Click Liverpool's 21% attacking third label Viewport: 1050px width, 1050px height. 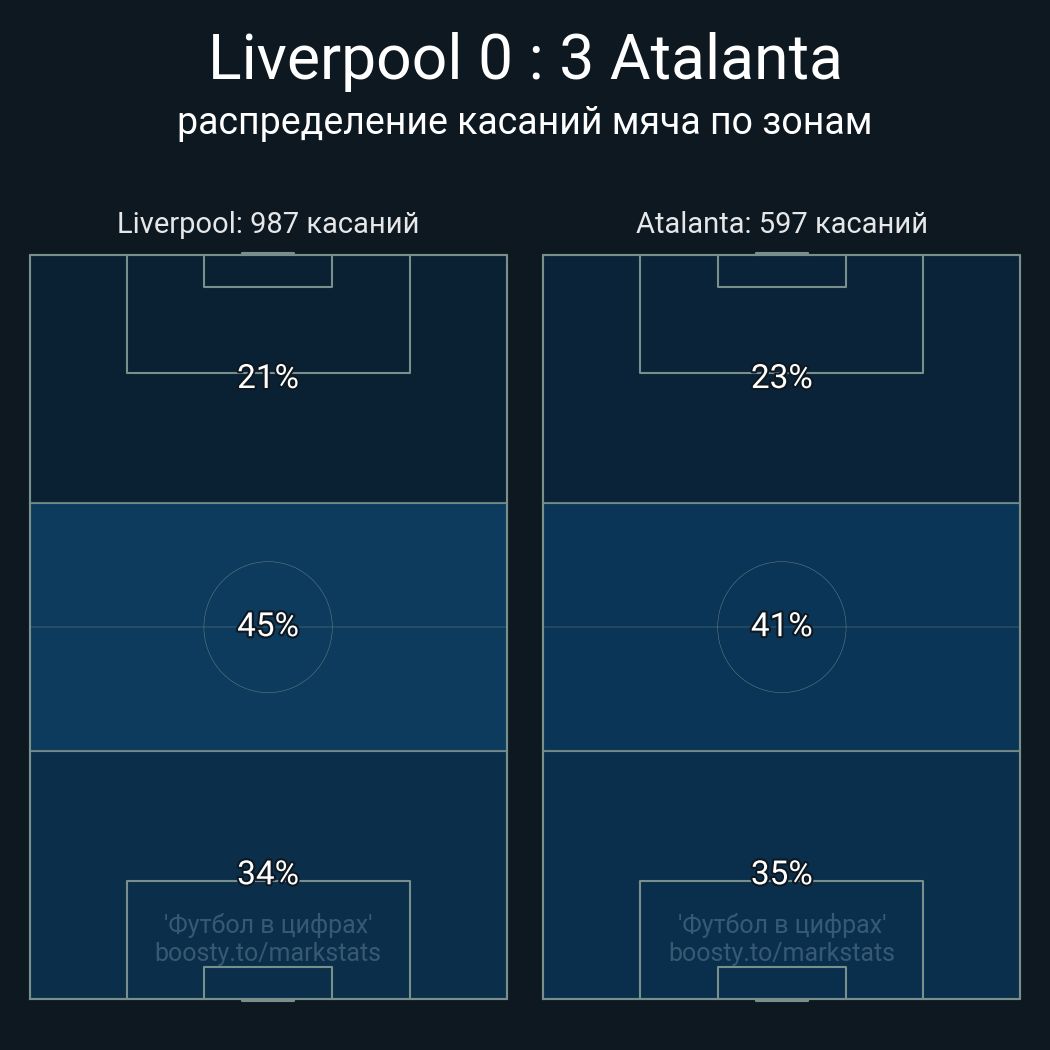point(268,377)
